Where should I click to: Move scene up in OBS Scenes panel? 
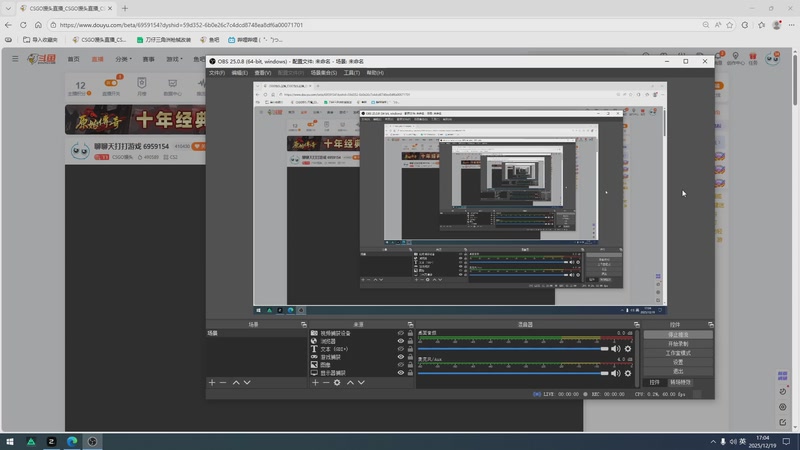pos(236,382)
